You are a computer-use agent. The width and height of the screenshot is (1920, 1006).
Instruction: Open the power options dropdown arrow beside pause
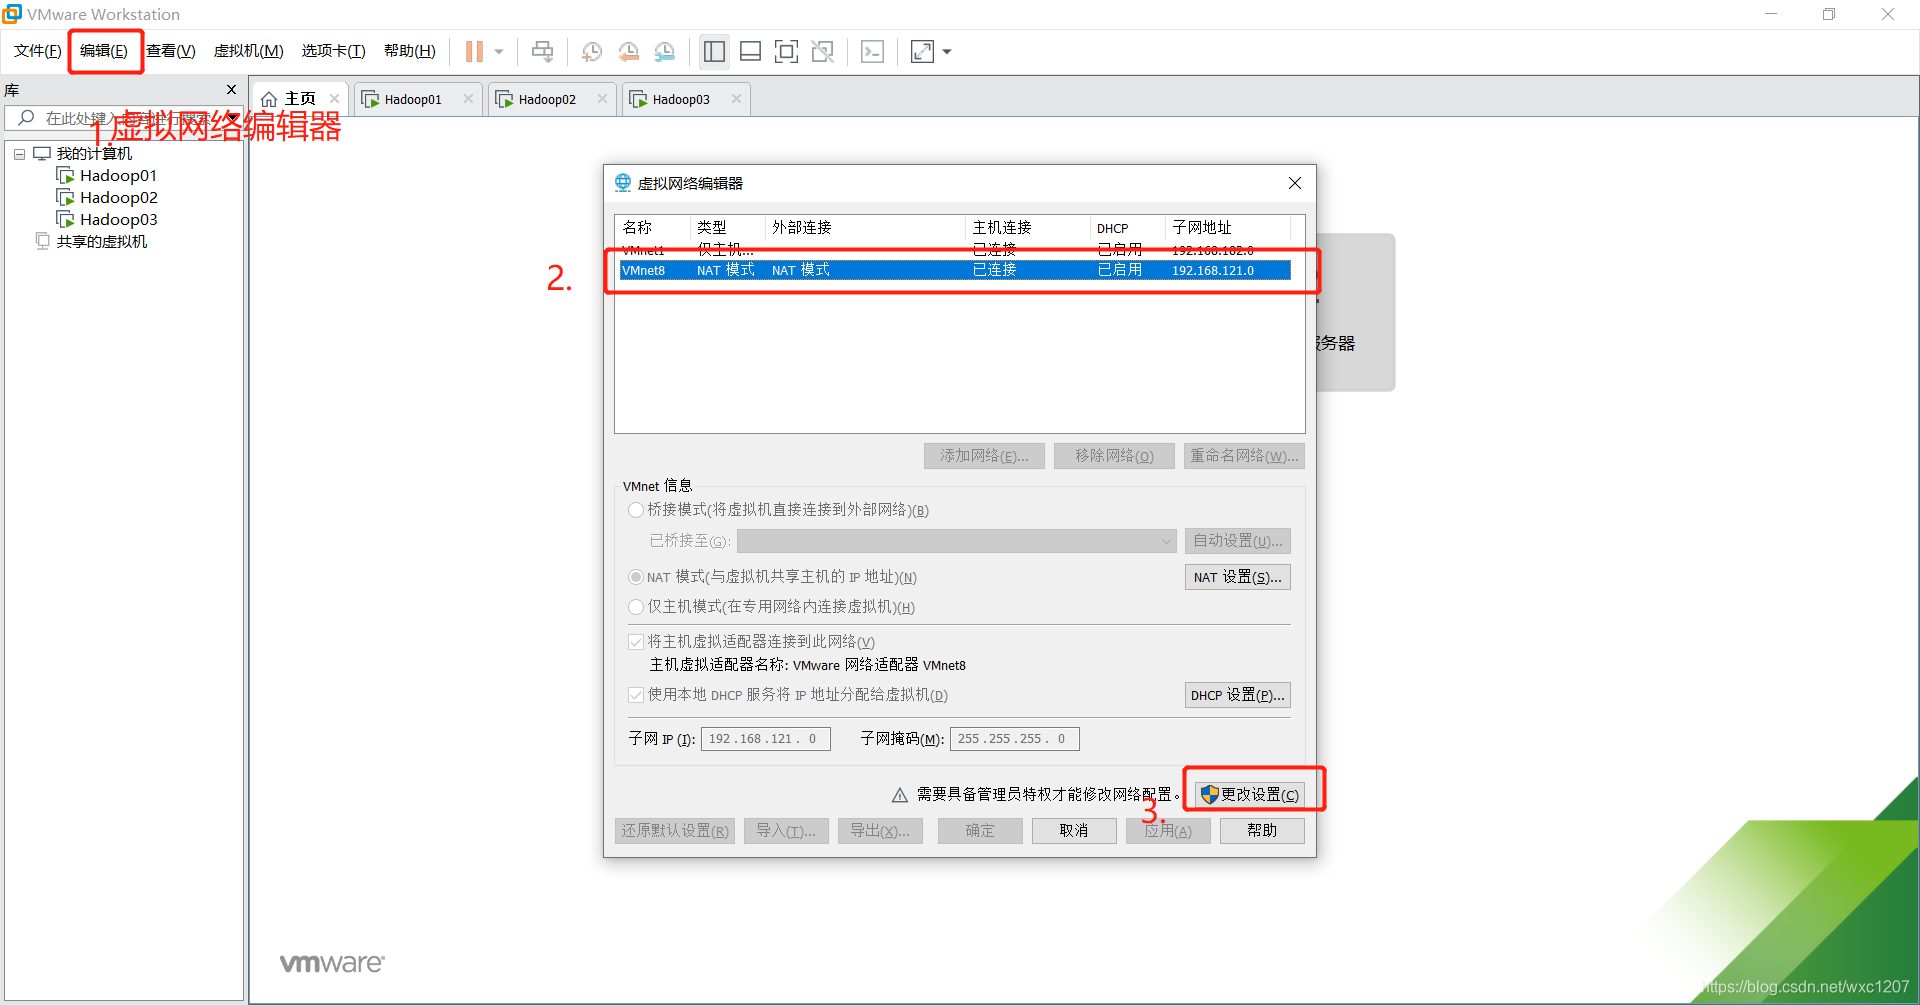498,52
